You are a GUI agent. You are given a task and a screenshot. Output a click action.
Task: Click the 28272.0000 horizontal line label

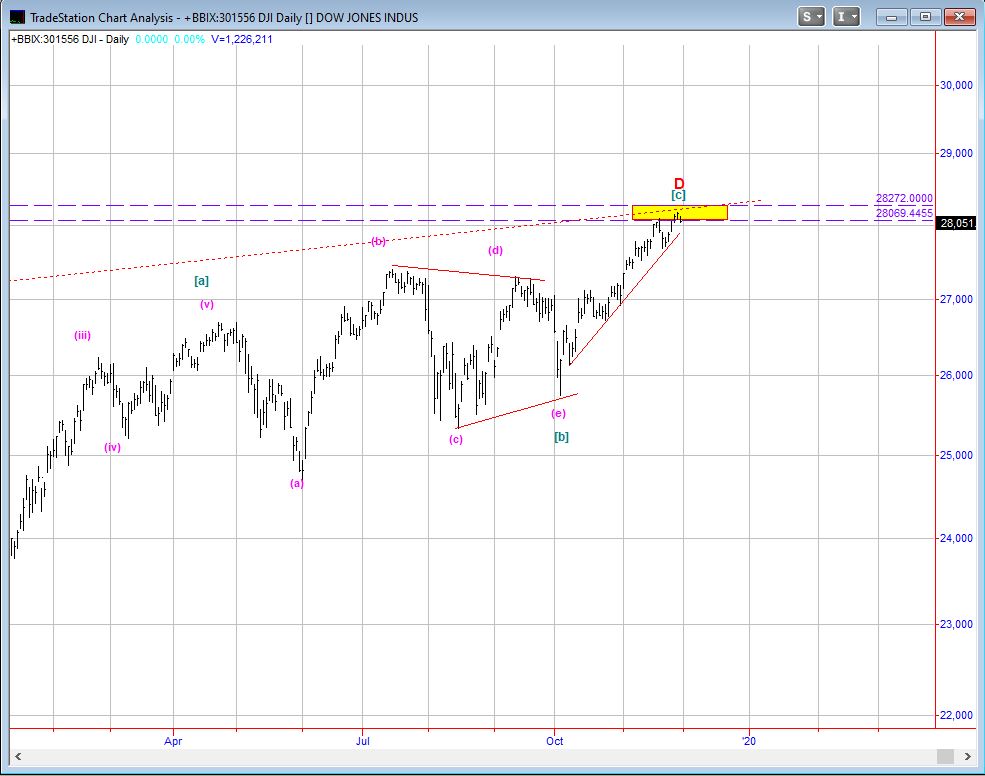pos(903,199)
